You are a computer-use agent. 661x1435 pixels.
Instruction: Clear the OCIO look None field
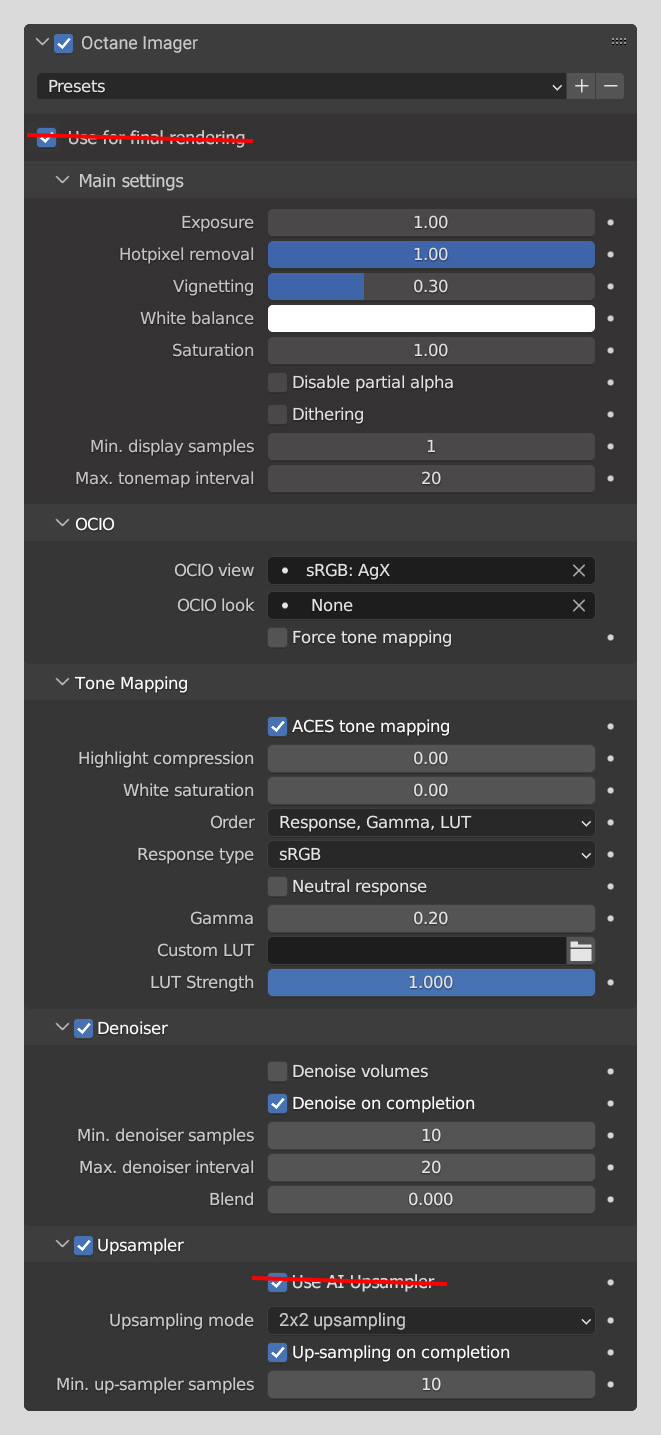tap(579, 605)
